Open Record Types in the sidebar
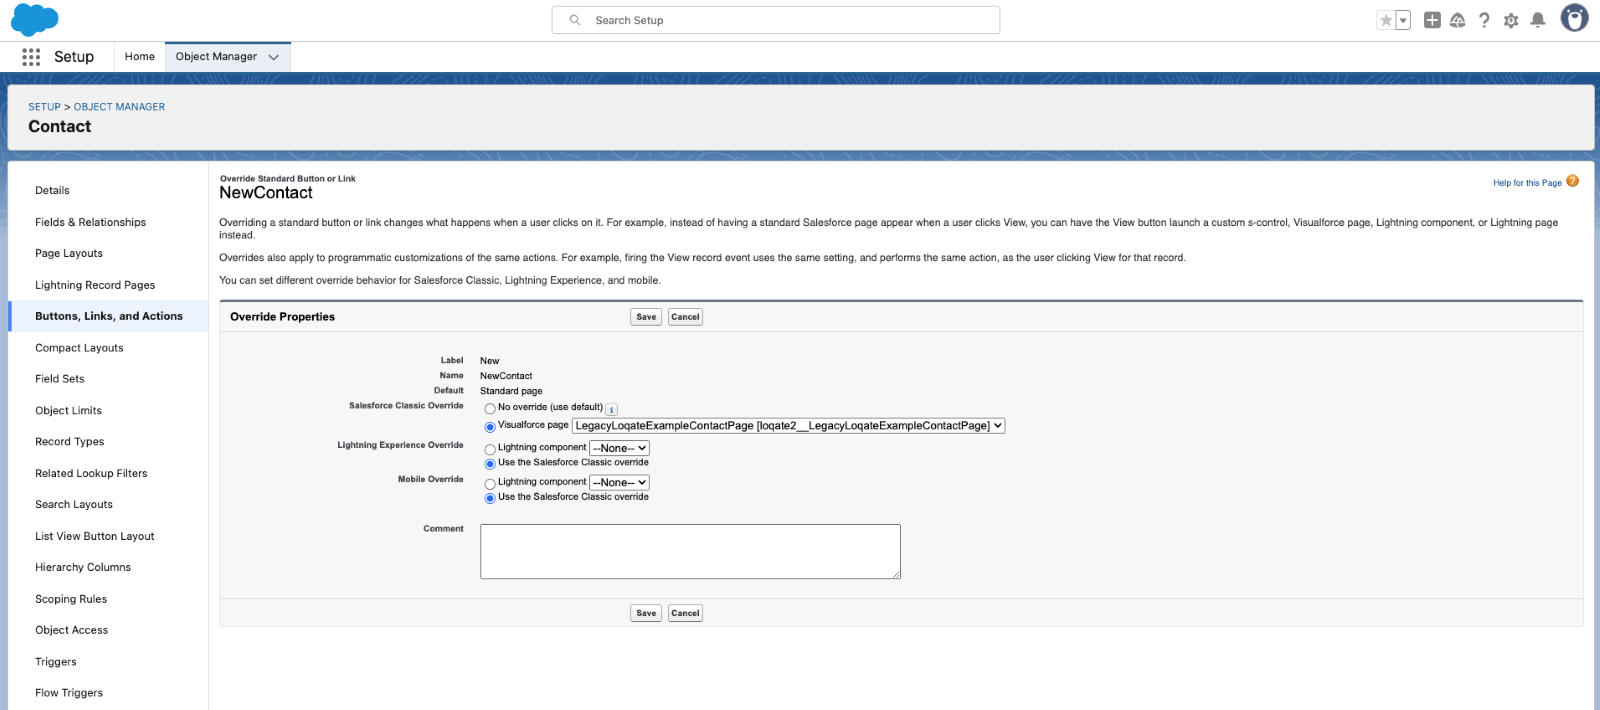The image size is (1600, 710). coord(70,441)
